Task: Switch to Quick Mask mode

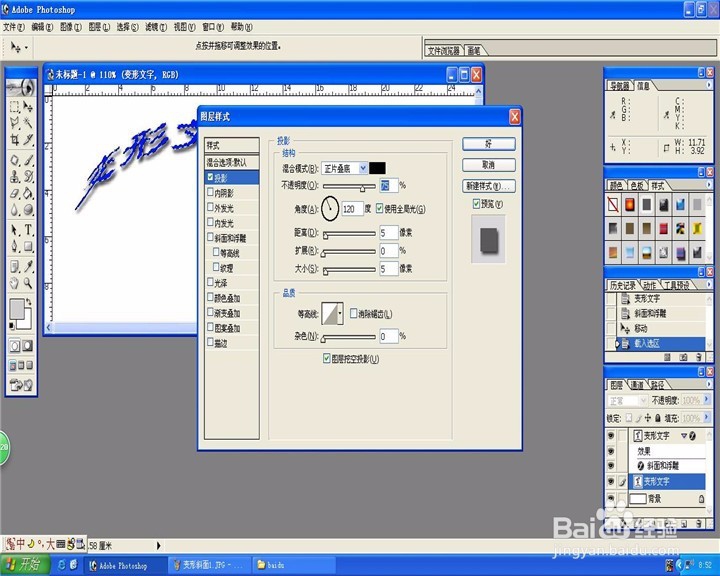Action: click(28, 346)
